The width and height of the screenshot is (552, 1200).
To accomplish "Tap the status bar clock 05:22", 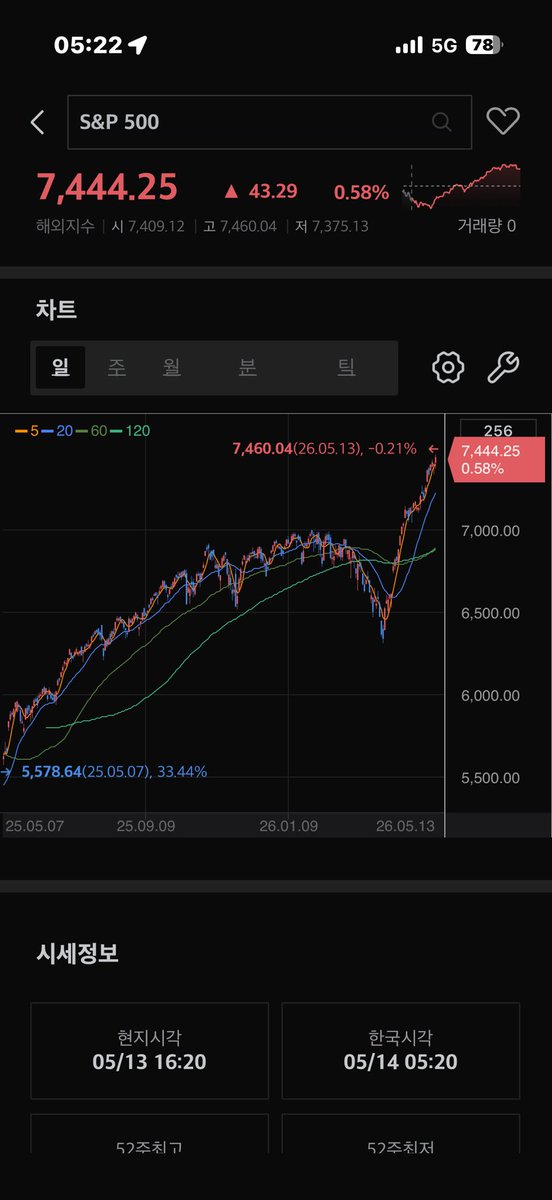I will [x=88, y=45].
